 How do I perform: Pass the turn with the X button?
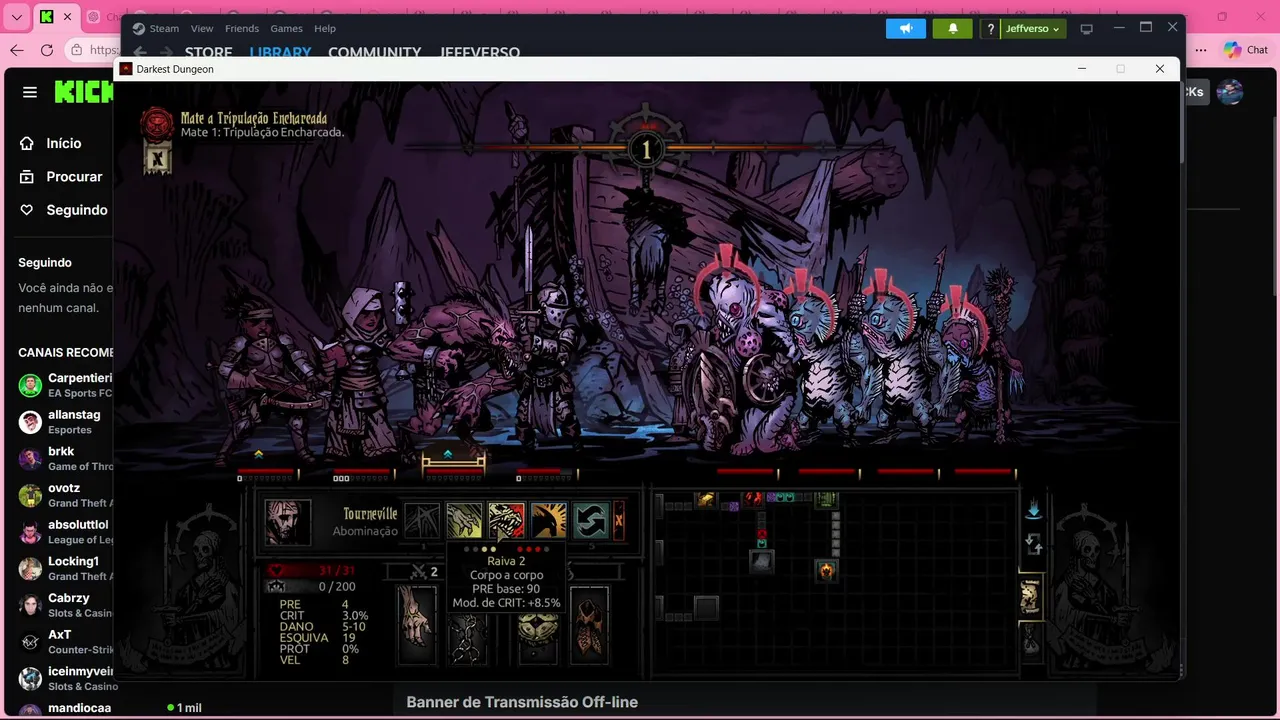tap(618, 520)
